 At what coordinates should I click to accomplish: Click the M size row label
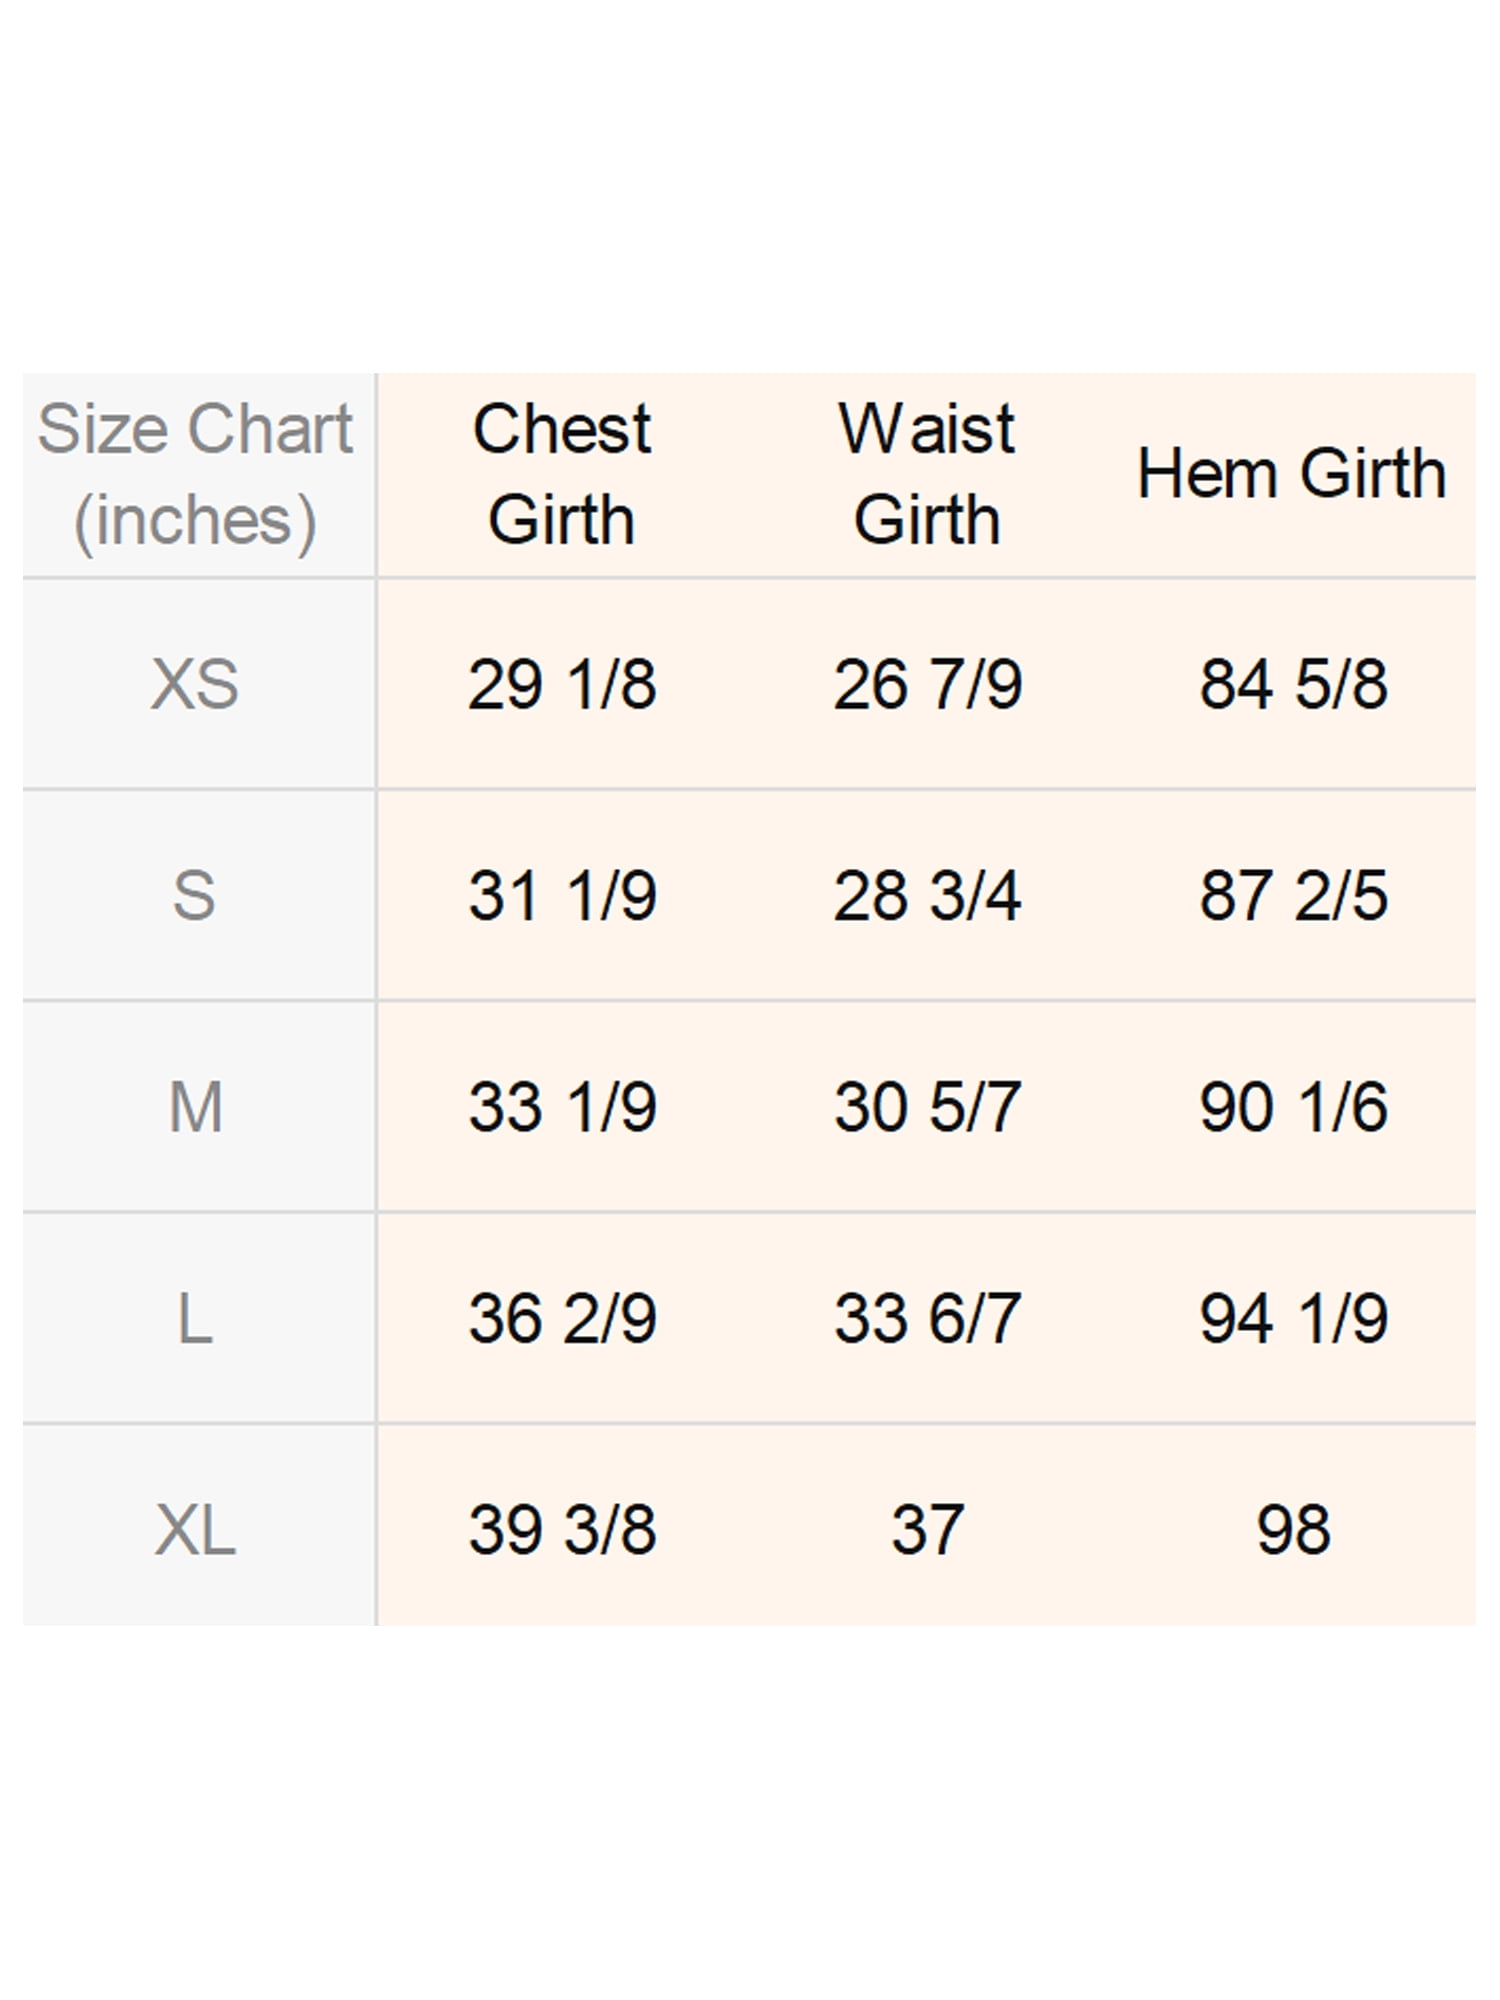[197, 1107]
